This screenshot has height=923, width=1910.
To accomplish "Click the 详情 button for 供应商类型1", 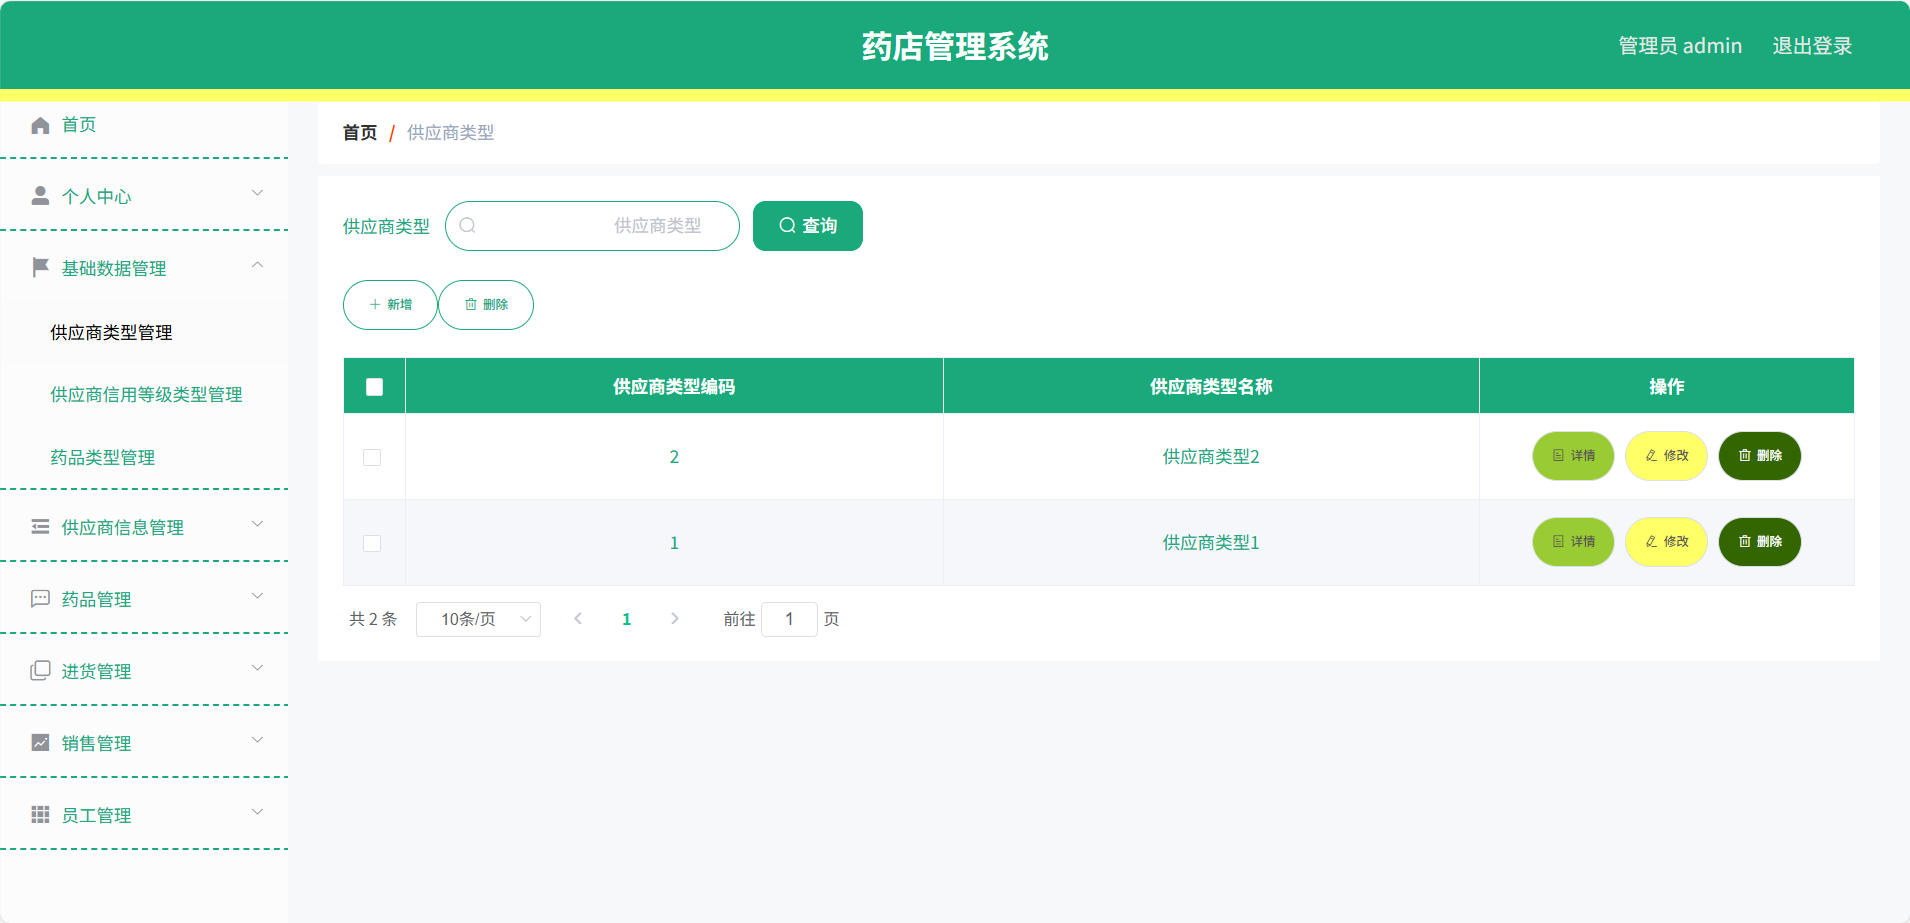I will (x=1573, y=542).
